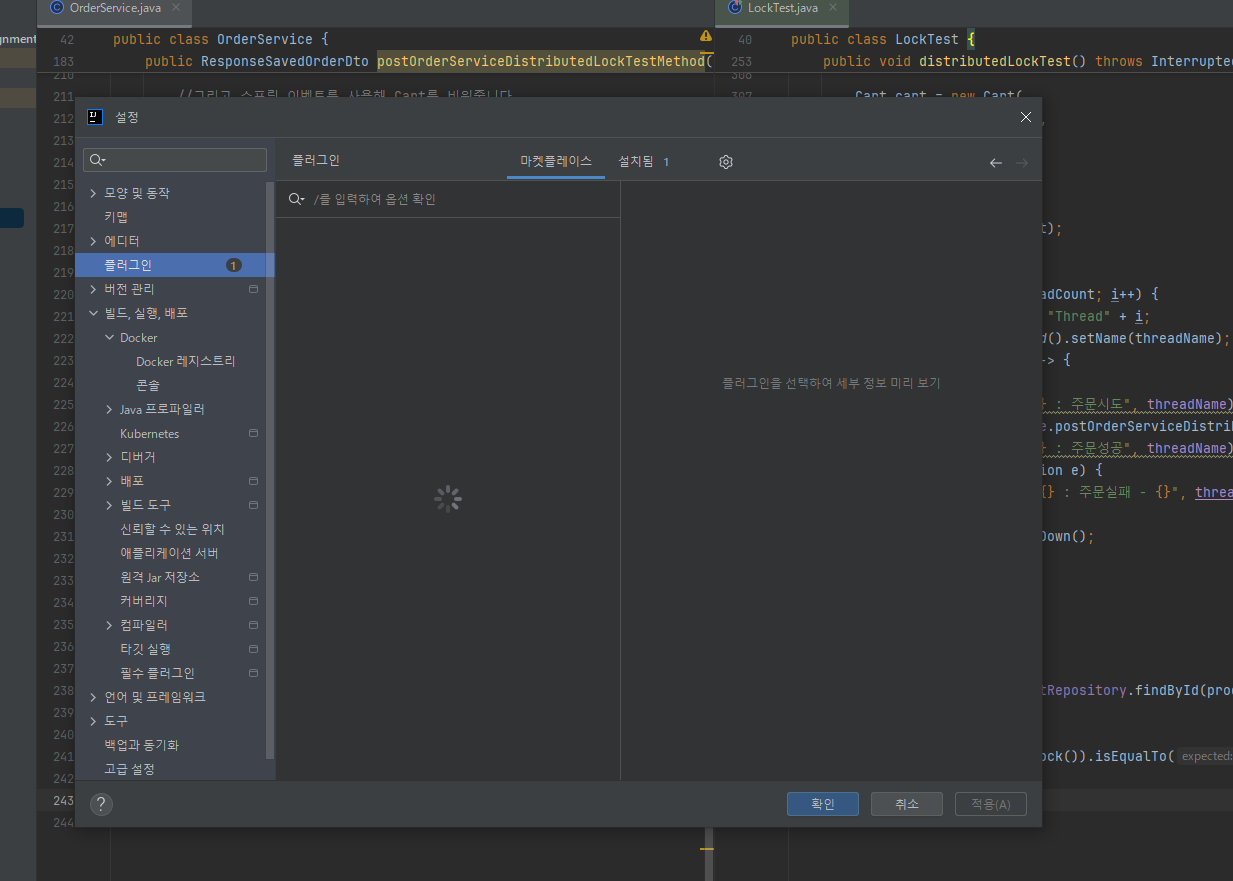Confirm with the 확인 button
Image resolution: width=1233 pixels, height=881 pixels.
click(822, 804)
